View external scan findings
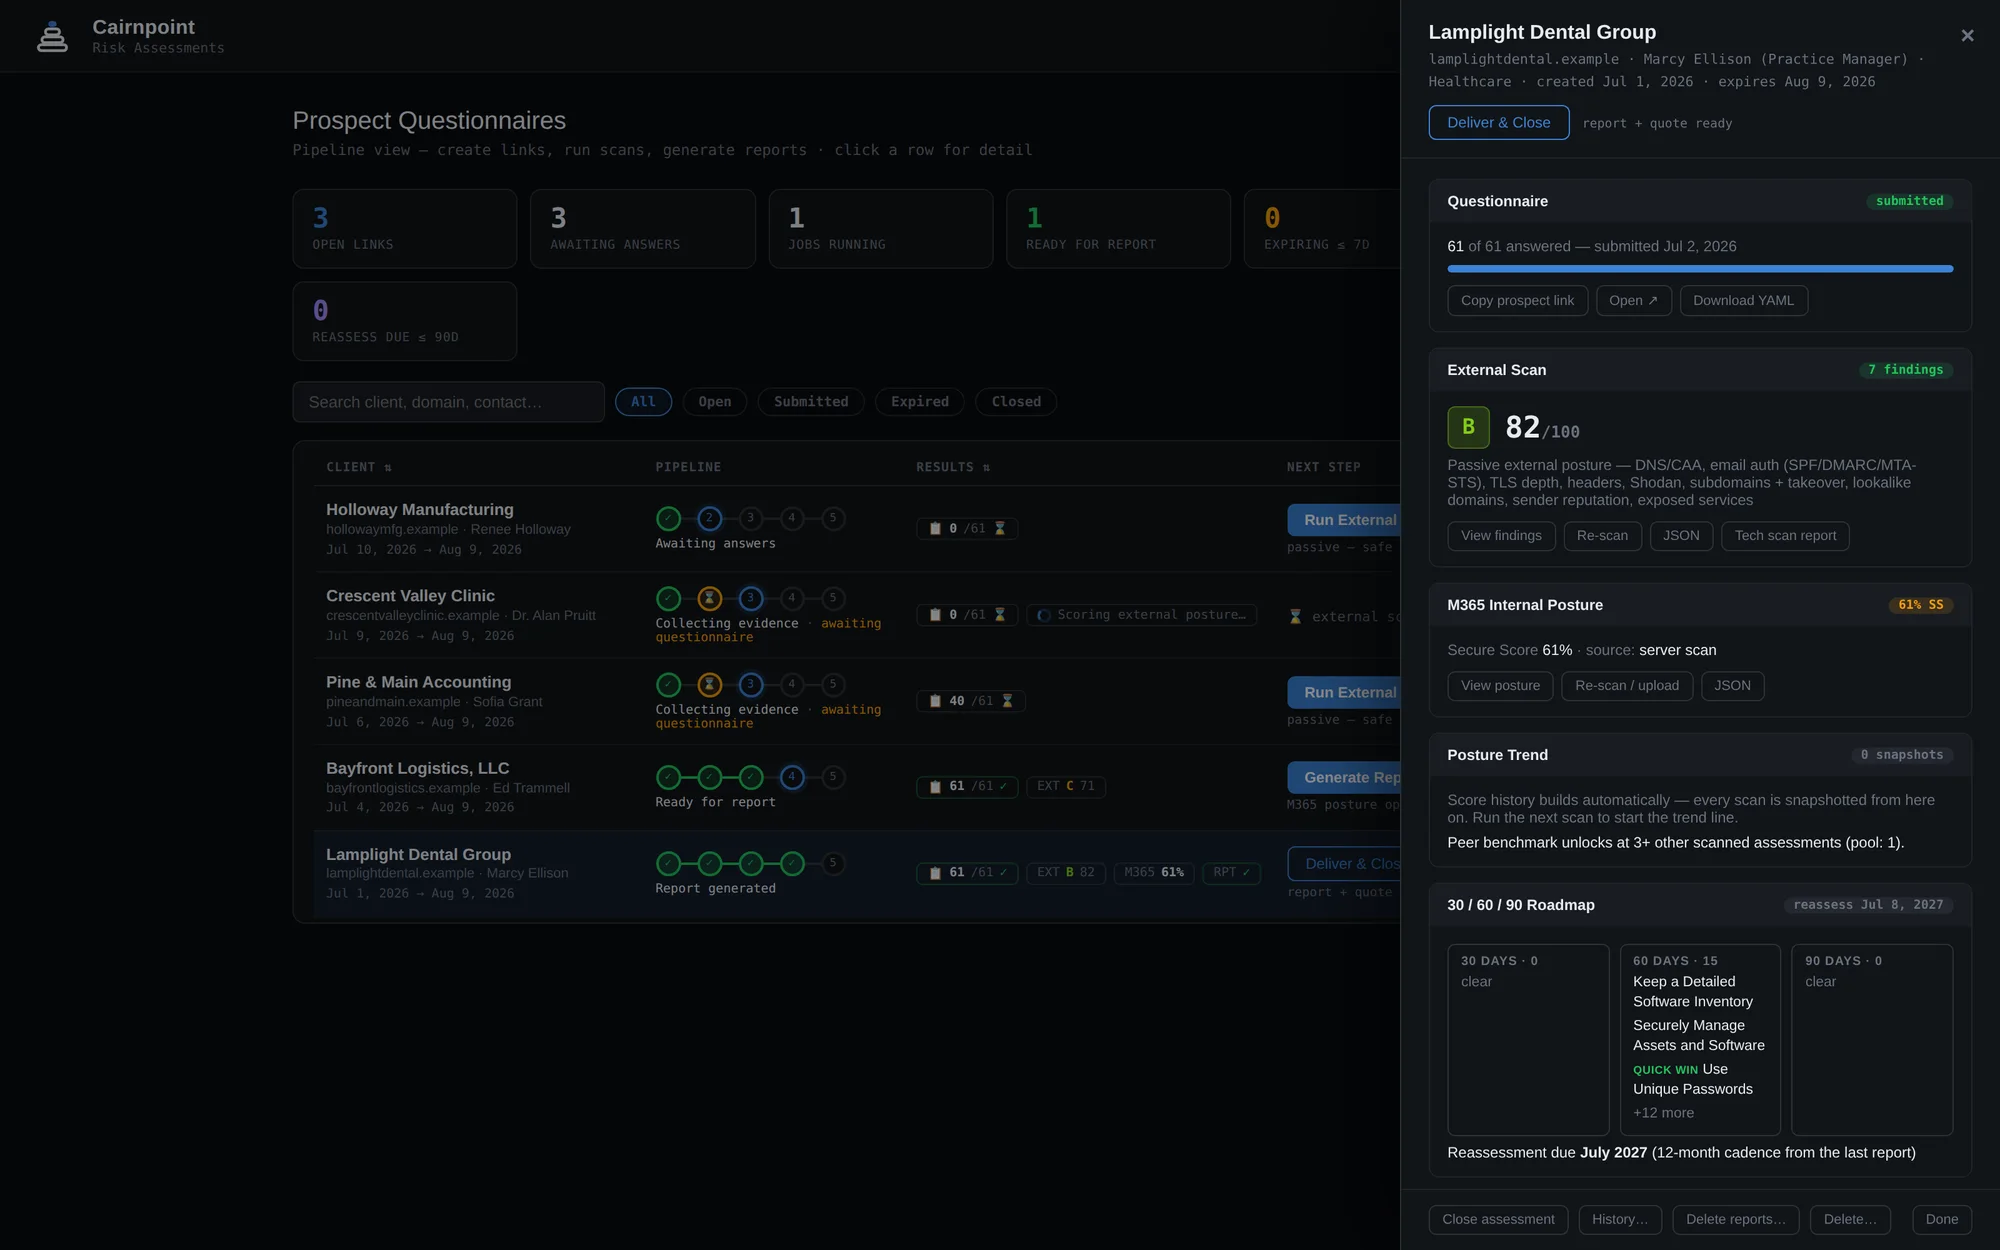 pyautogui.click(x=1501, y=536)
